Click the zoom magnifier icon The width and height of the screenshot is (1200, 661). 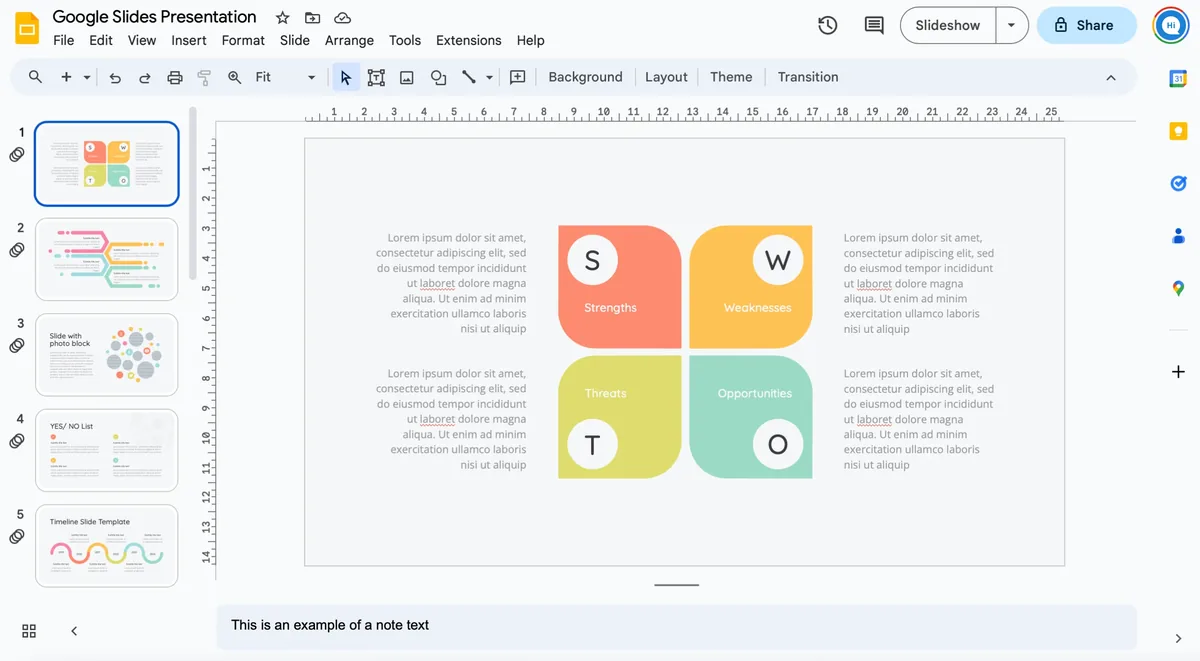[235, 77]
